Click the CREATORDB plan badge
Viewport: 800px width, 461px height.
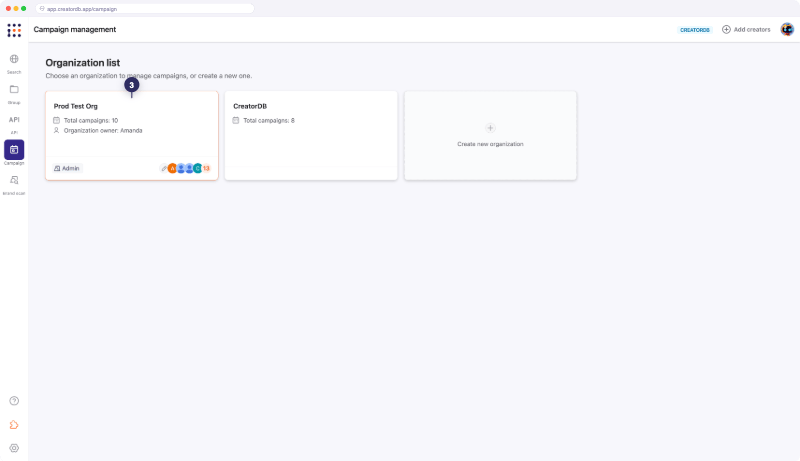click(694, 30)
